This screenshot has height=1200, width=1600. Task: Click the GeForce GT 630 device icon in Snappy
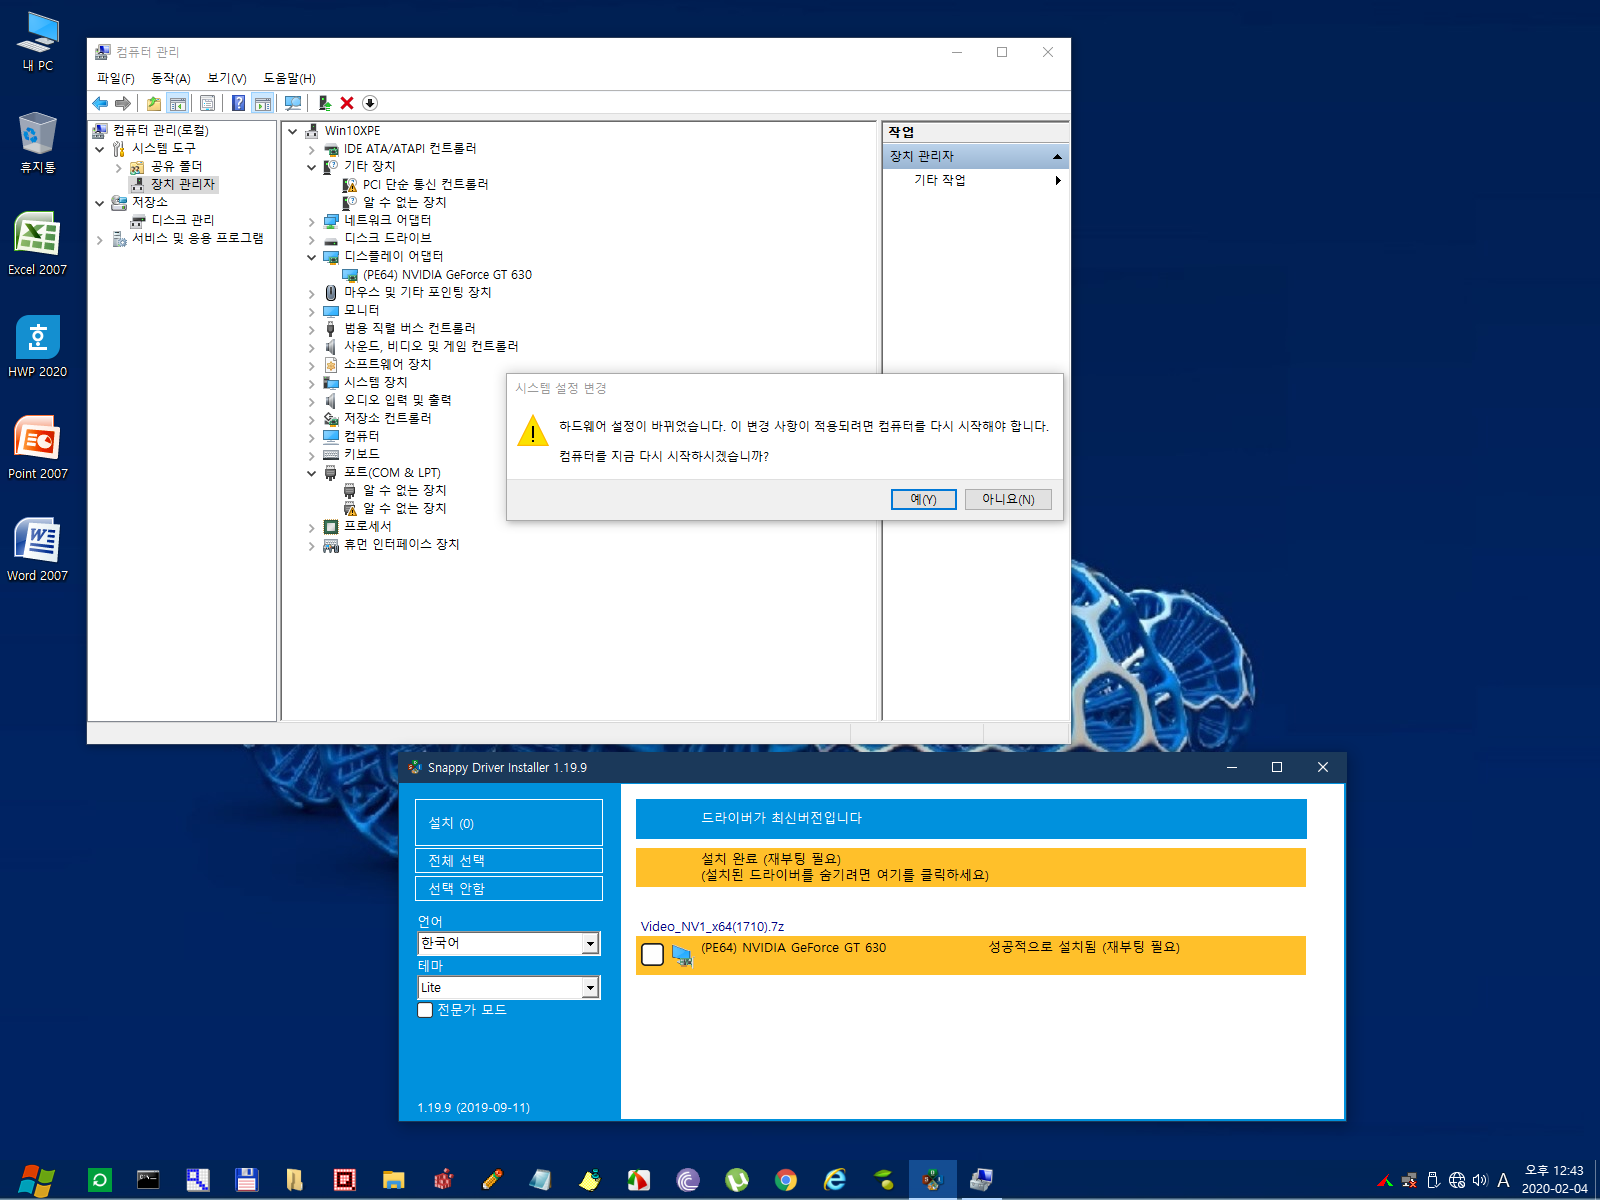point(682,955)
